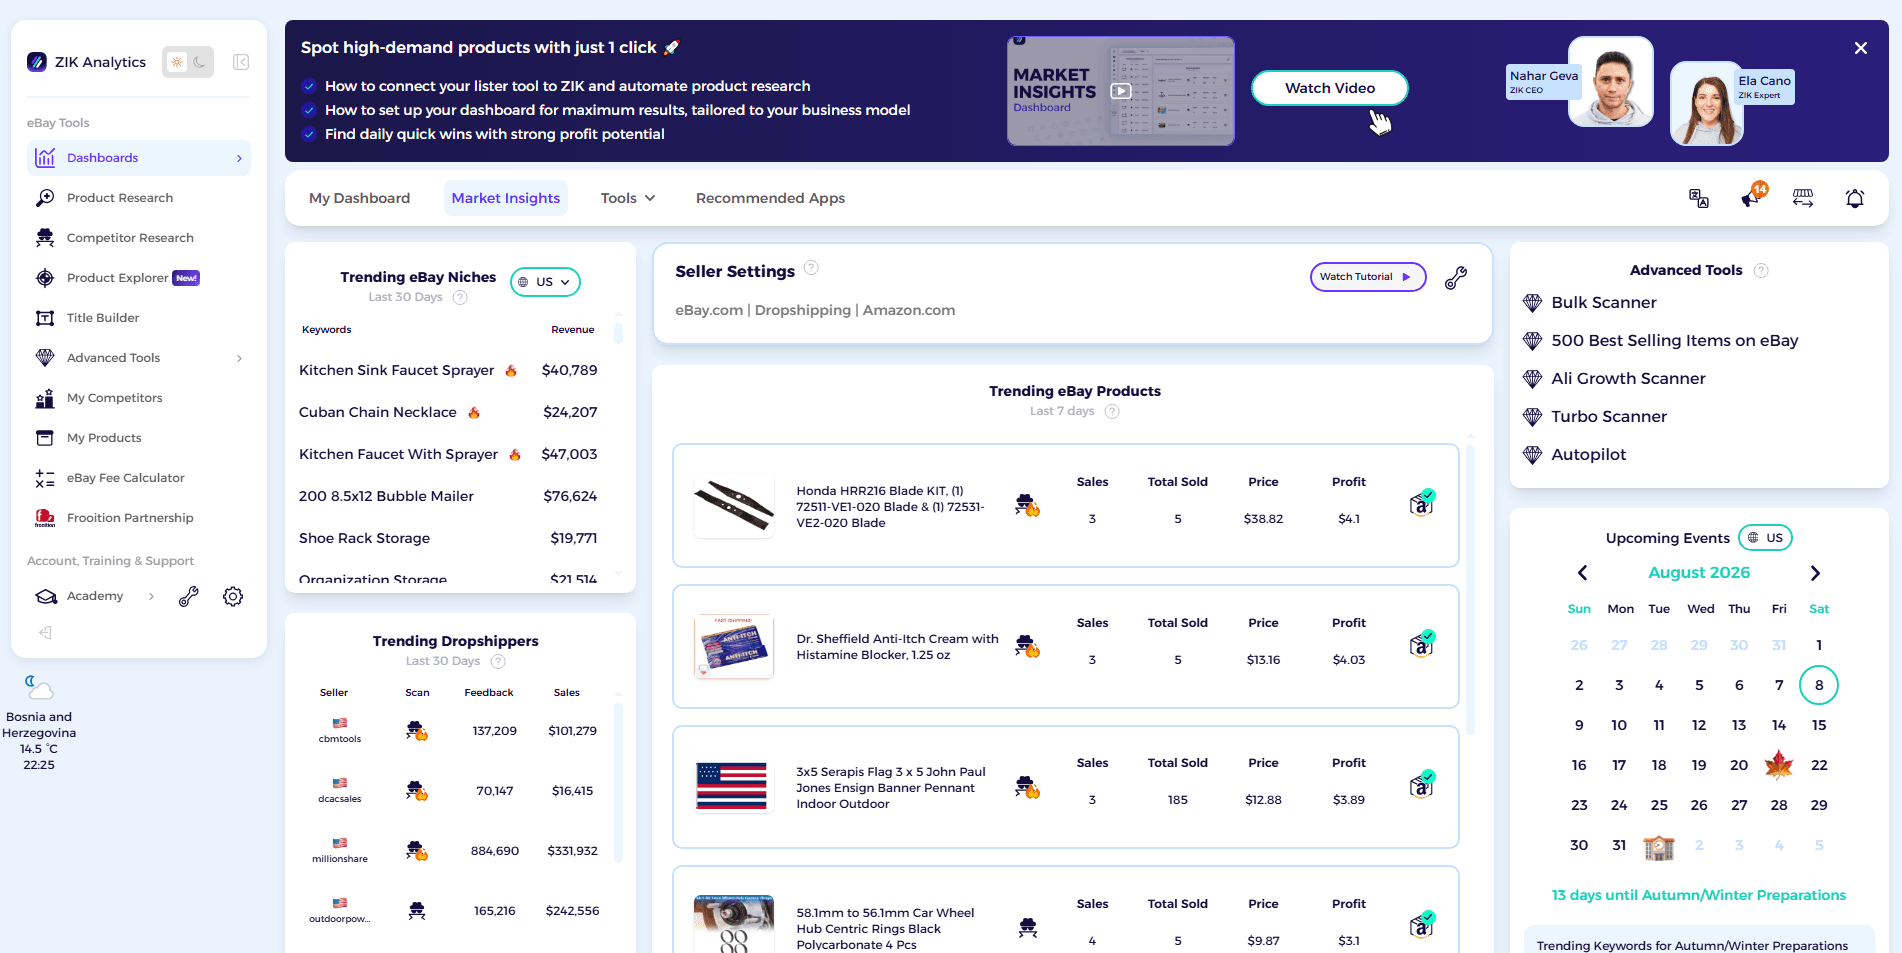Click the Honda blade product thumbnail
This screenshot has width=1902, height=953.
(734, 505)
